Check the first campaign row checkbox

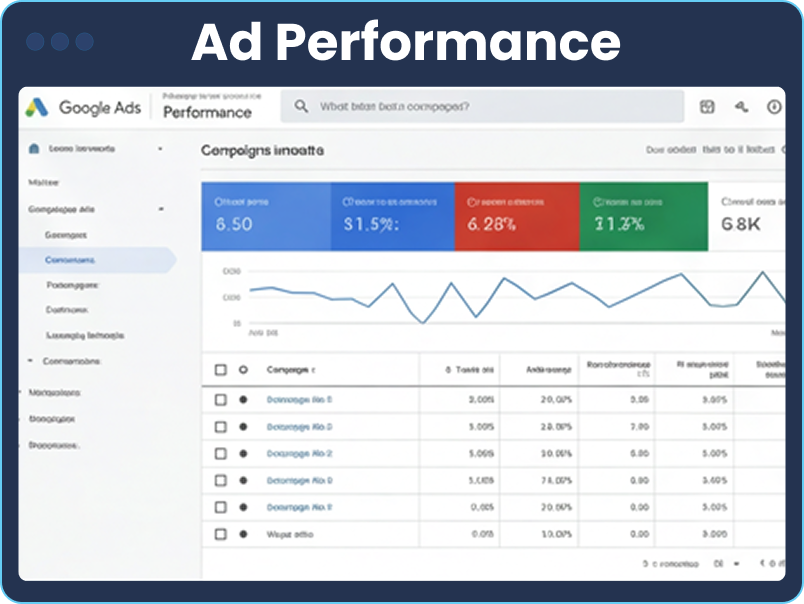point(221,399)
